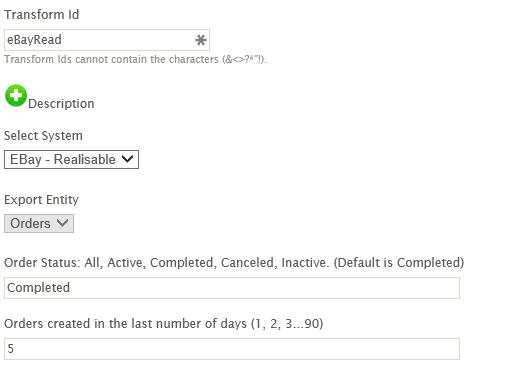Click the required asterisk in Transform Id field

(201, 40)
